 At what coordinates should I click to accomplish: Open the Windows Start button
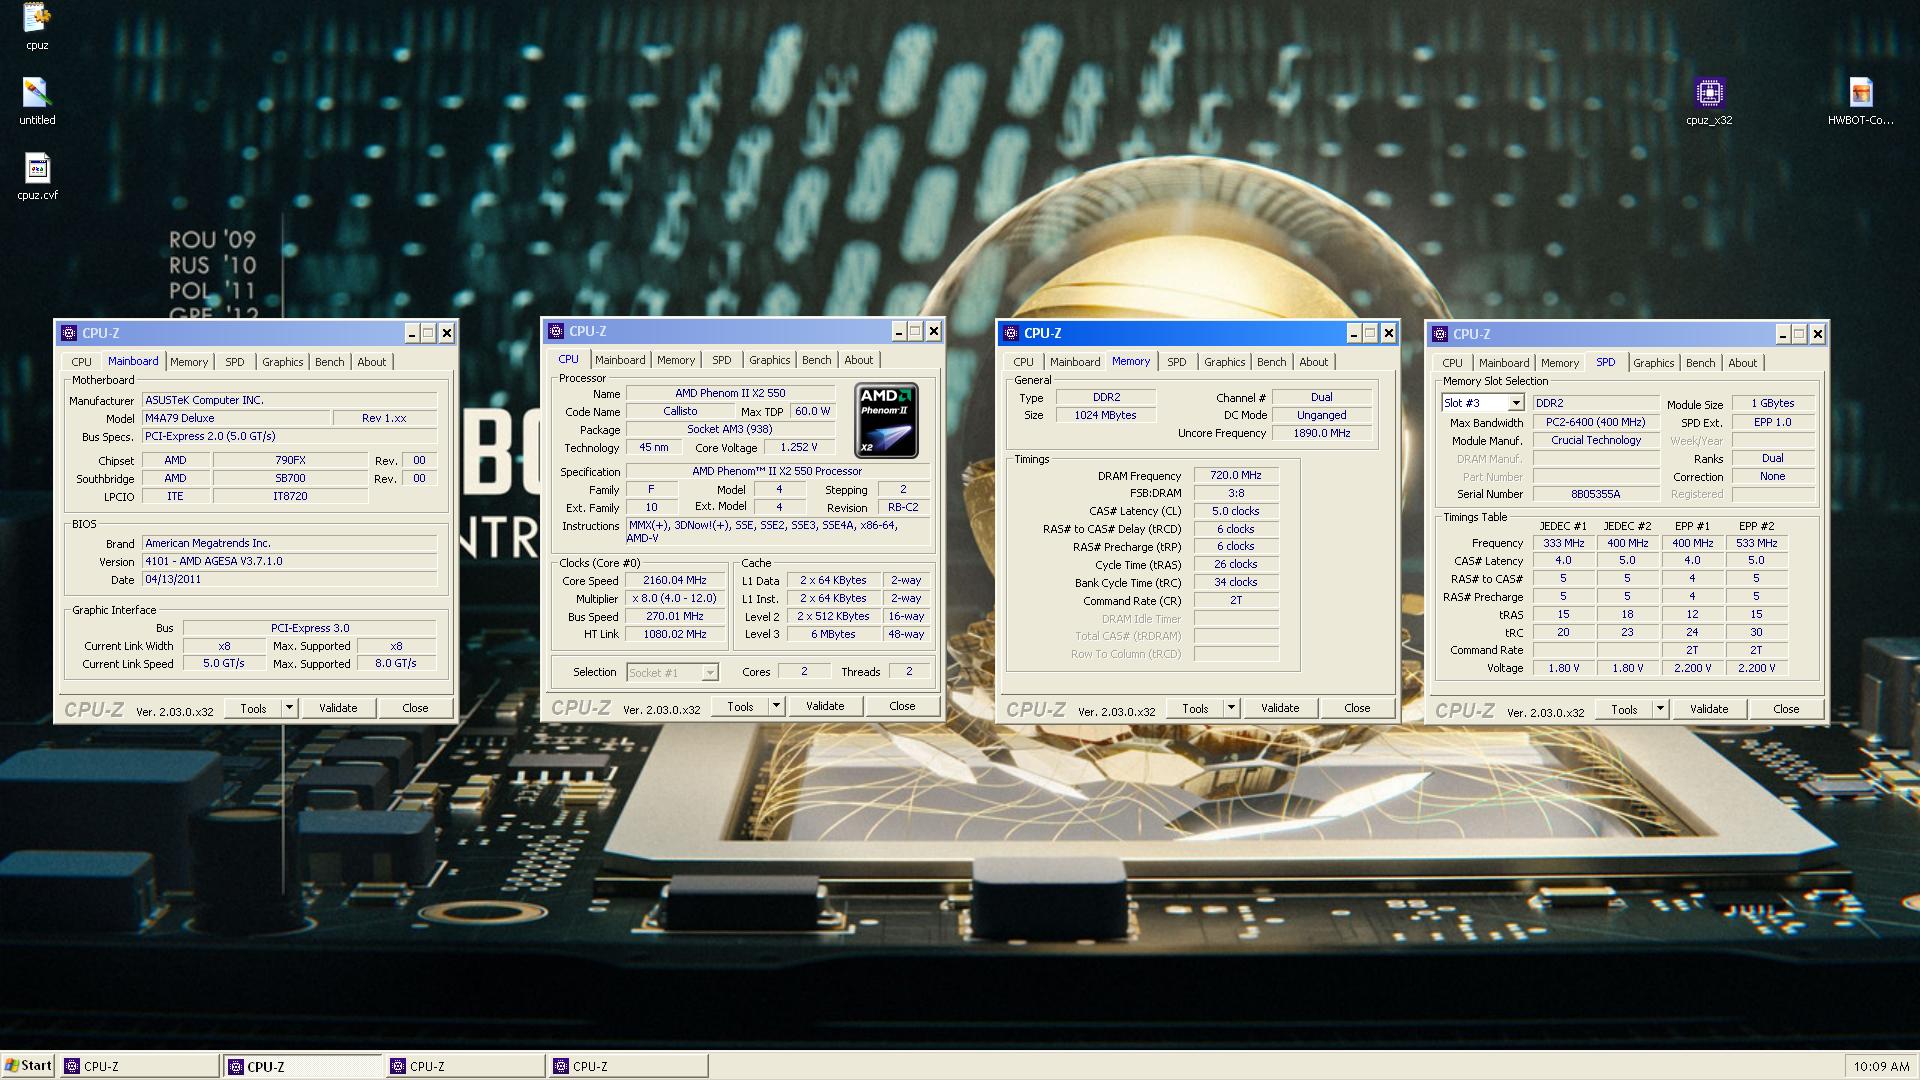coord(29,1066)
